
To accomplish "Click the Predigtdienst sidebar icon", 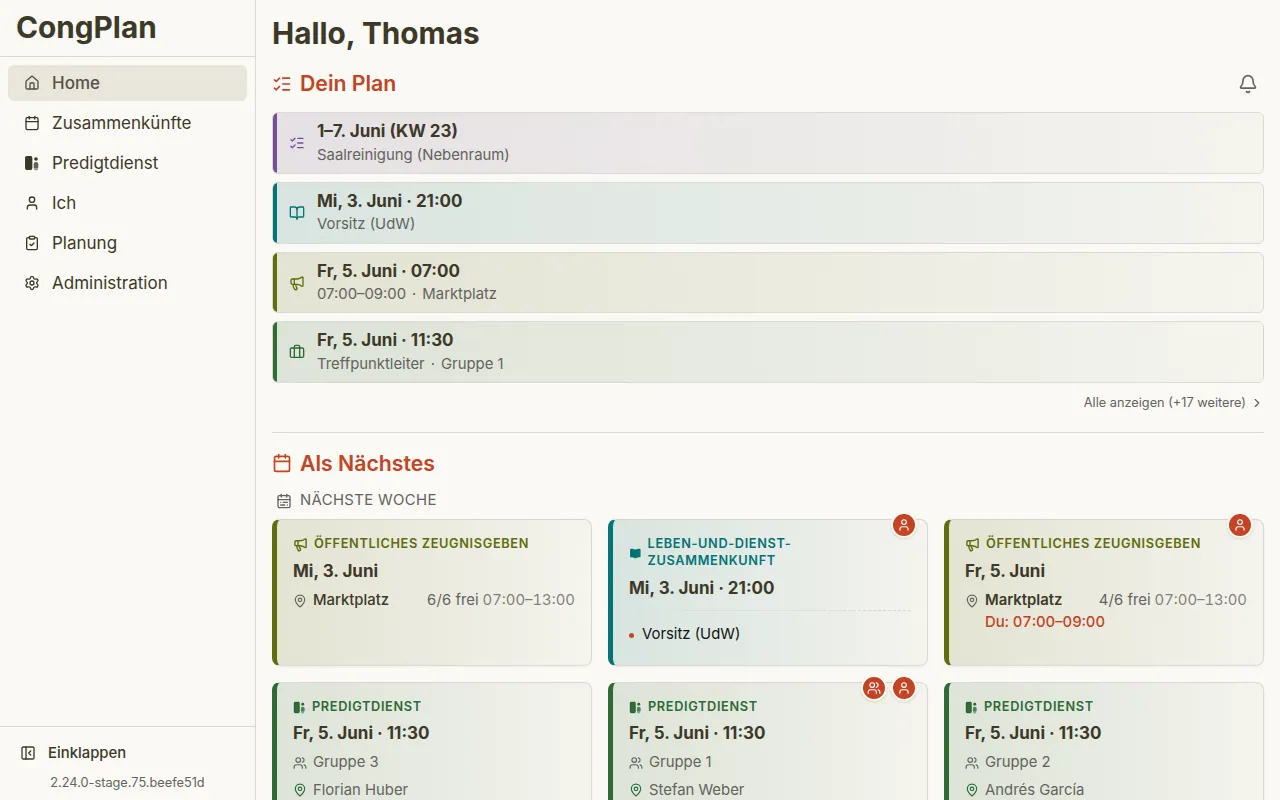I will point(32,163).
